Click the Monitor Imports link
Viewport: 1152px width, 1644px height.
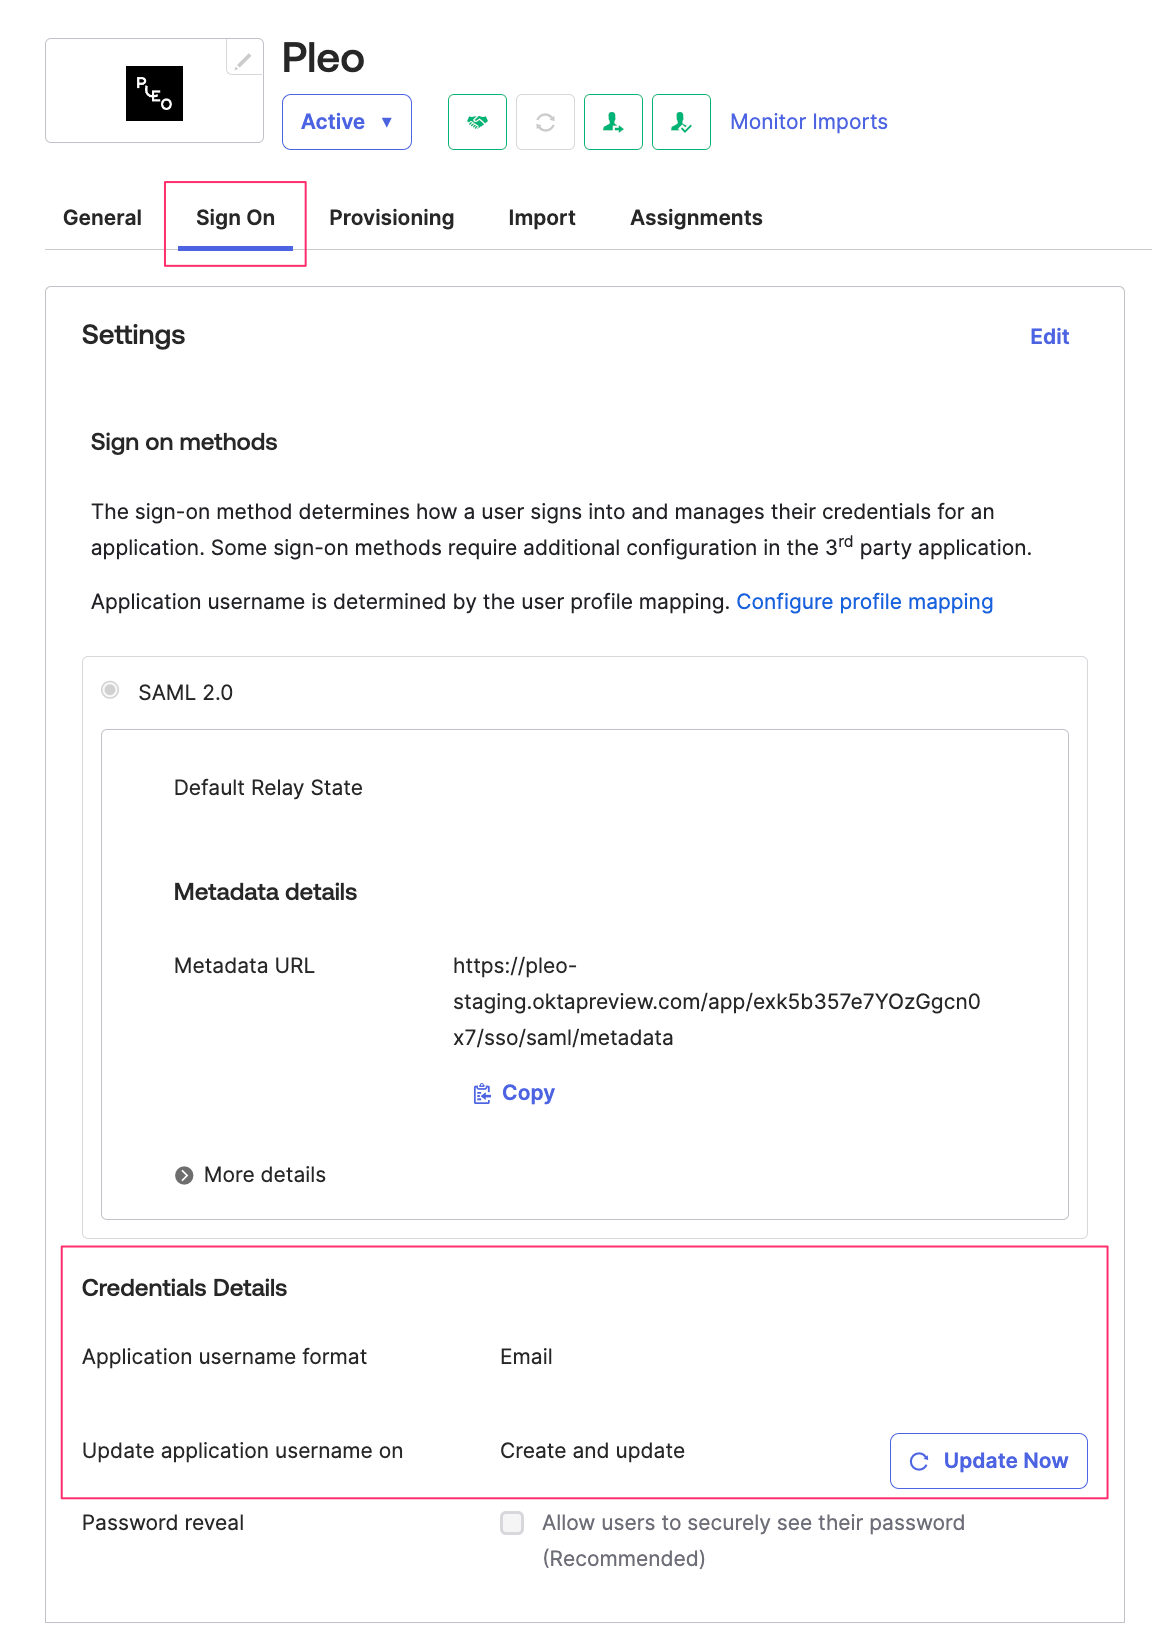pos(808,121)
